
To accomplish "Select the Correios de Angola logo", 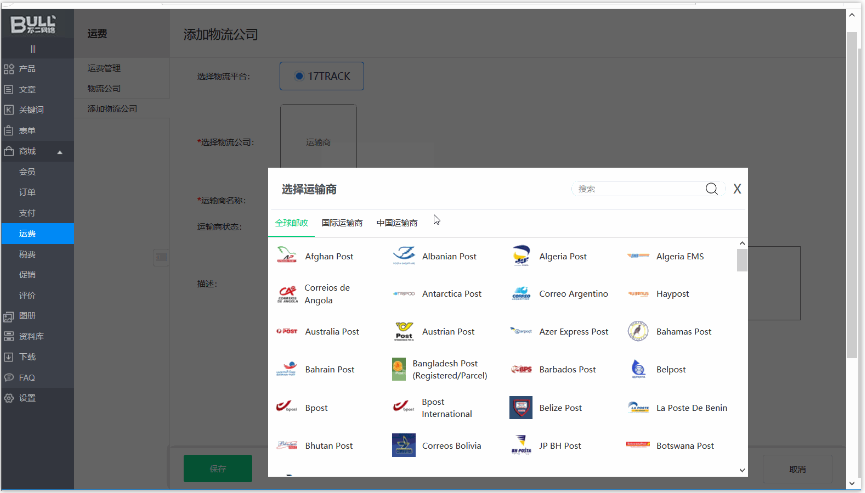I will click(287, 294).
